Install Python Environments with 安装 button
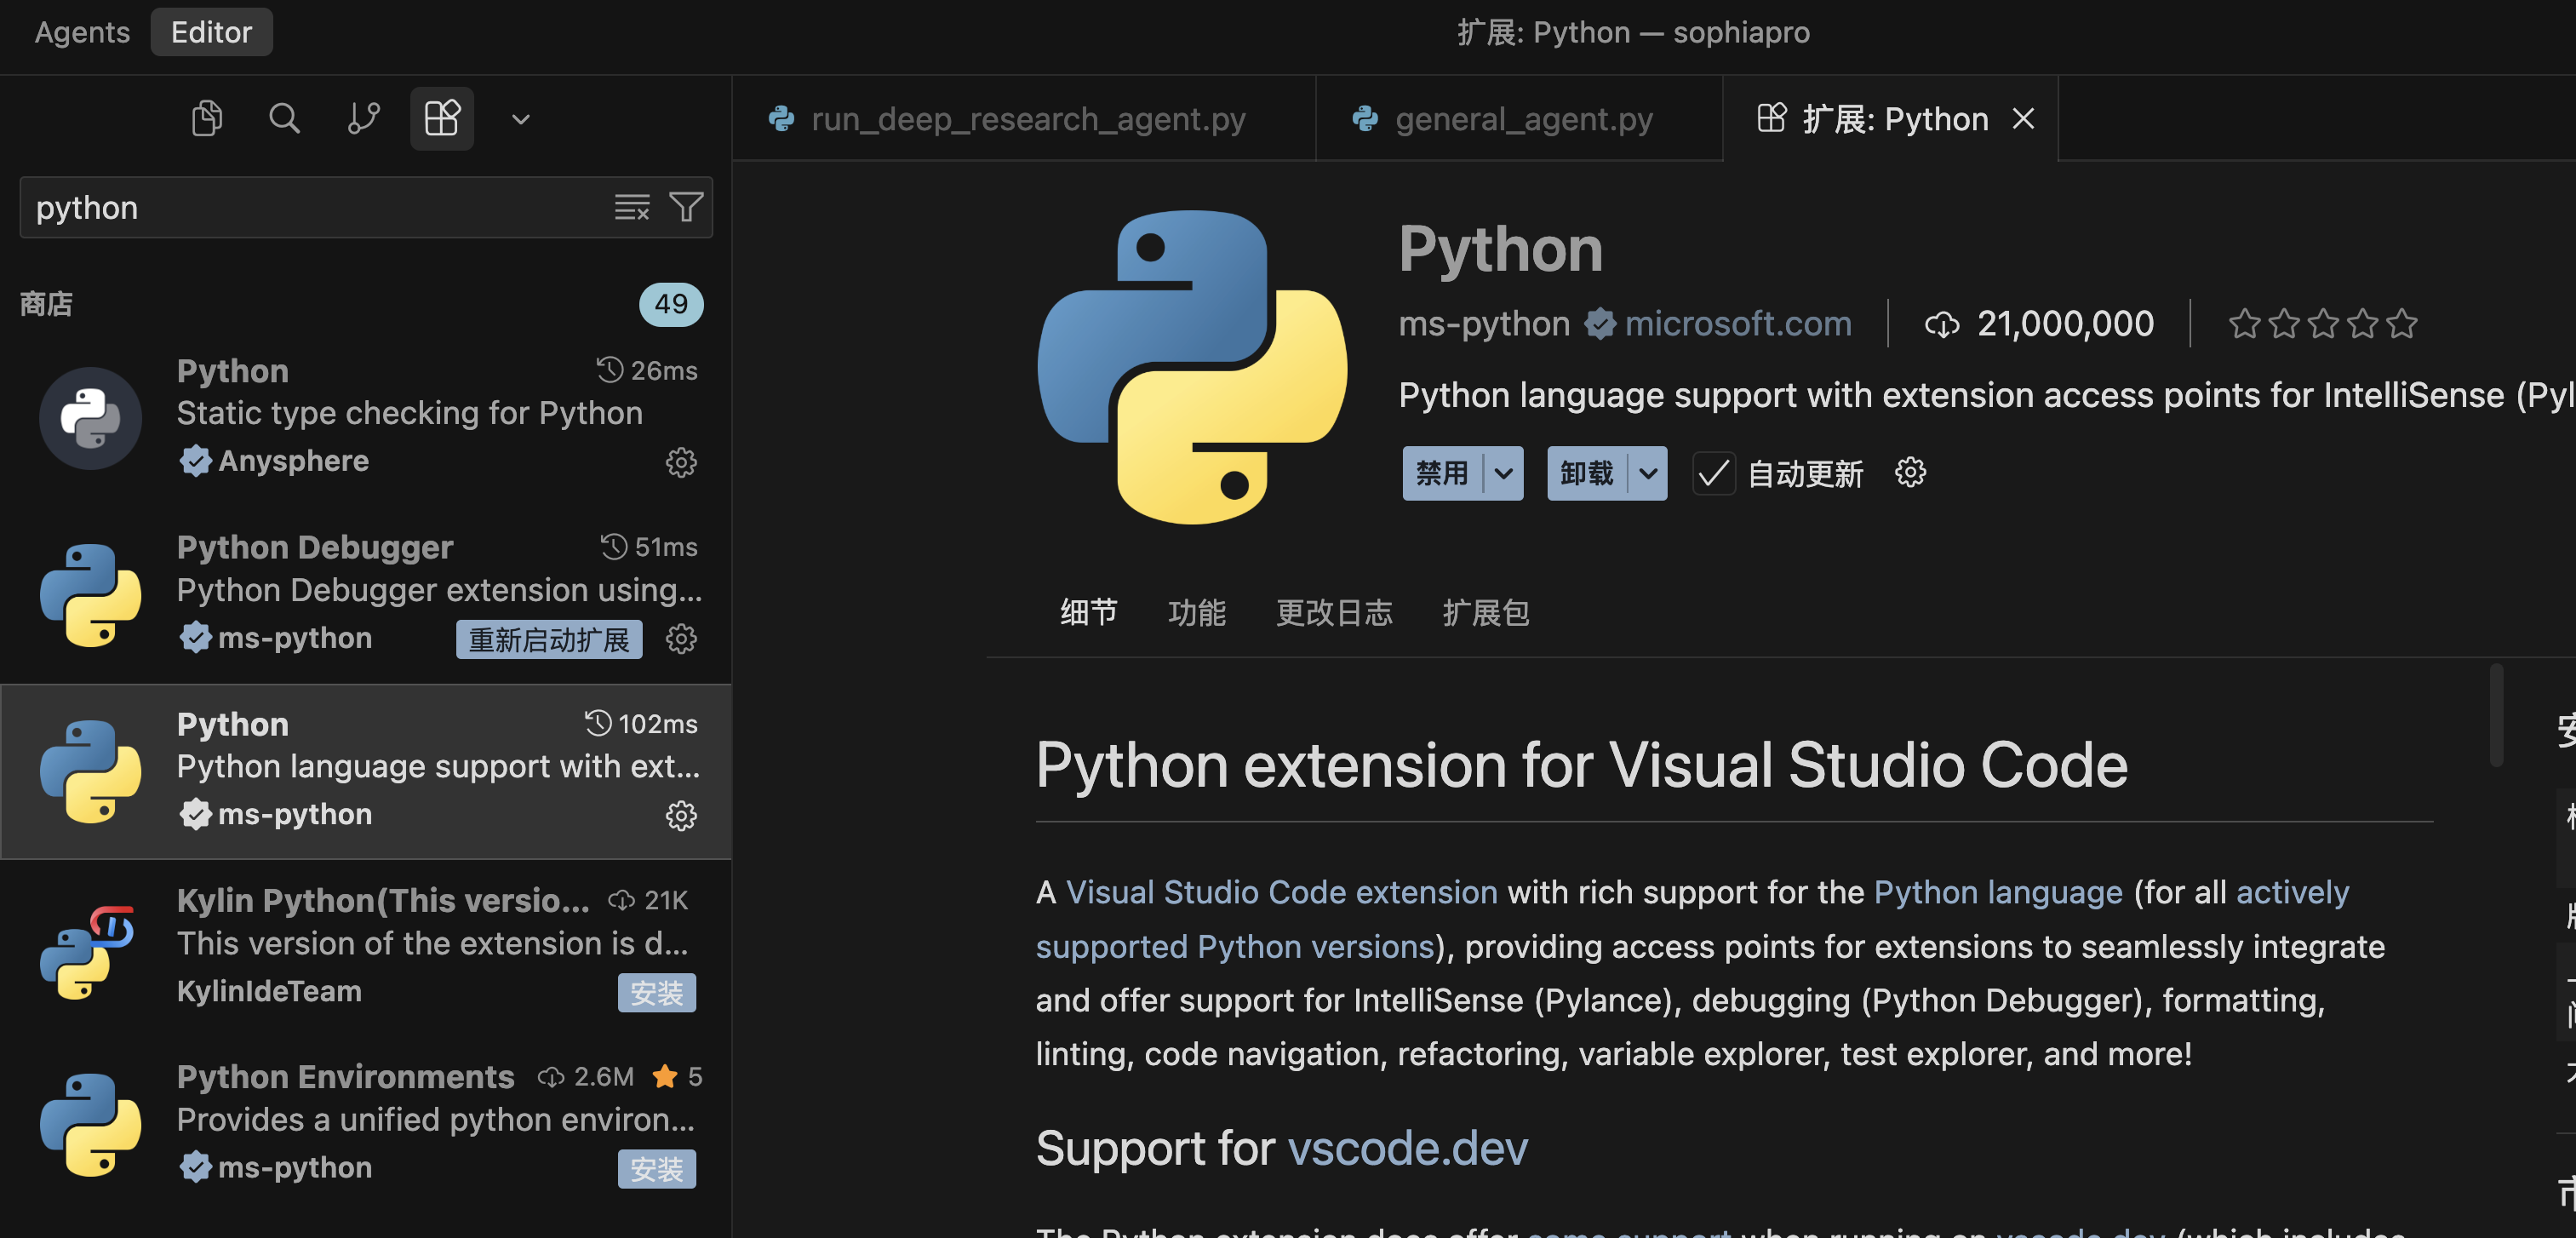This screenshot has width=2576, height=1238. (657, 1169)
